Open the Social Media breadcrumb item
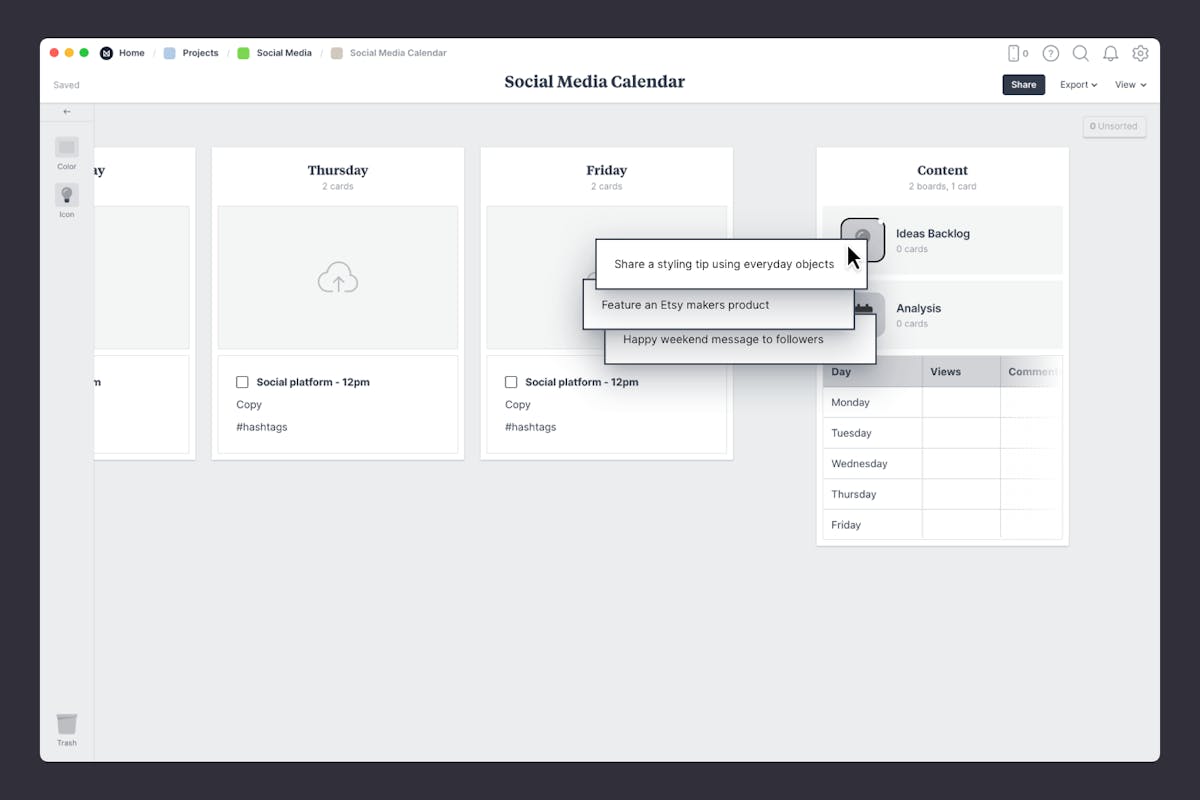 coord(284,53)
